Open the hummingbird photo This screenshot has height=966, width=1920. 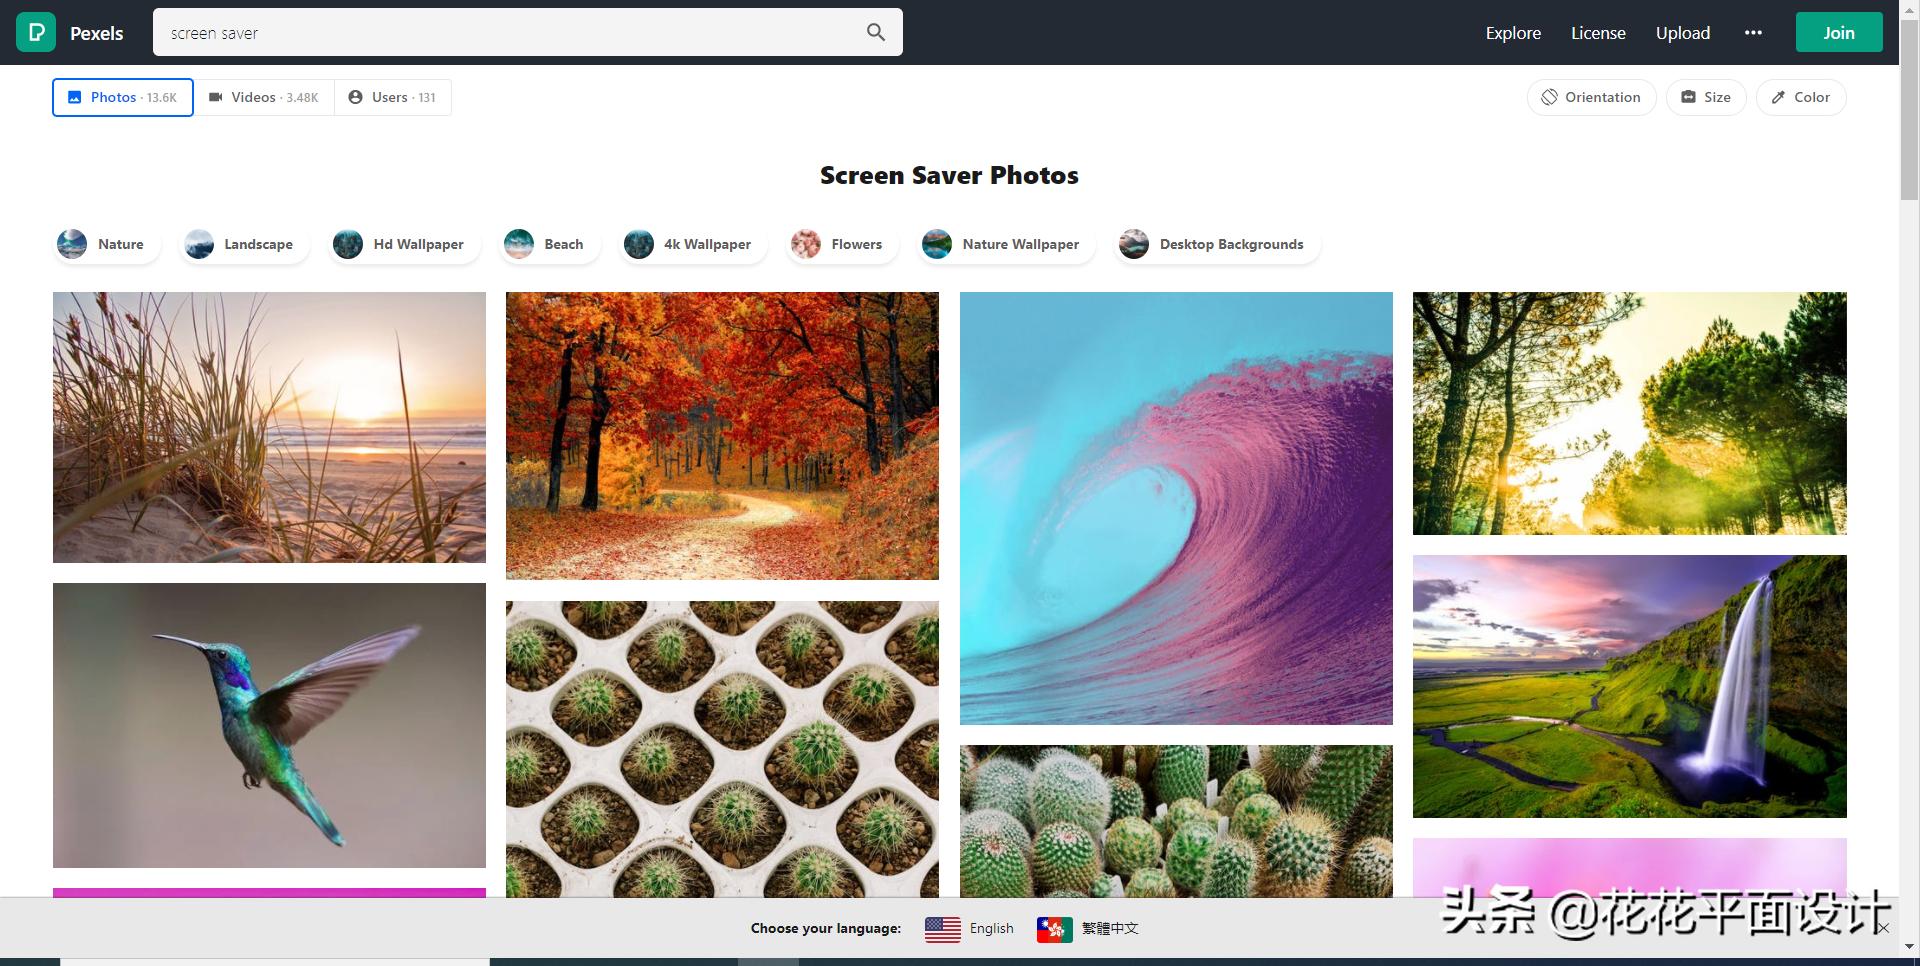(269, 725)
